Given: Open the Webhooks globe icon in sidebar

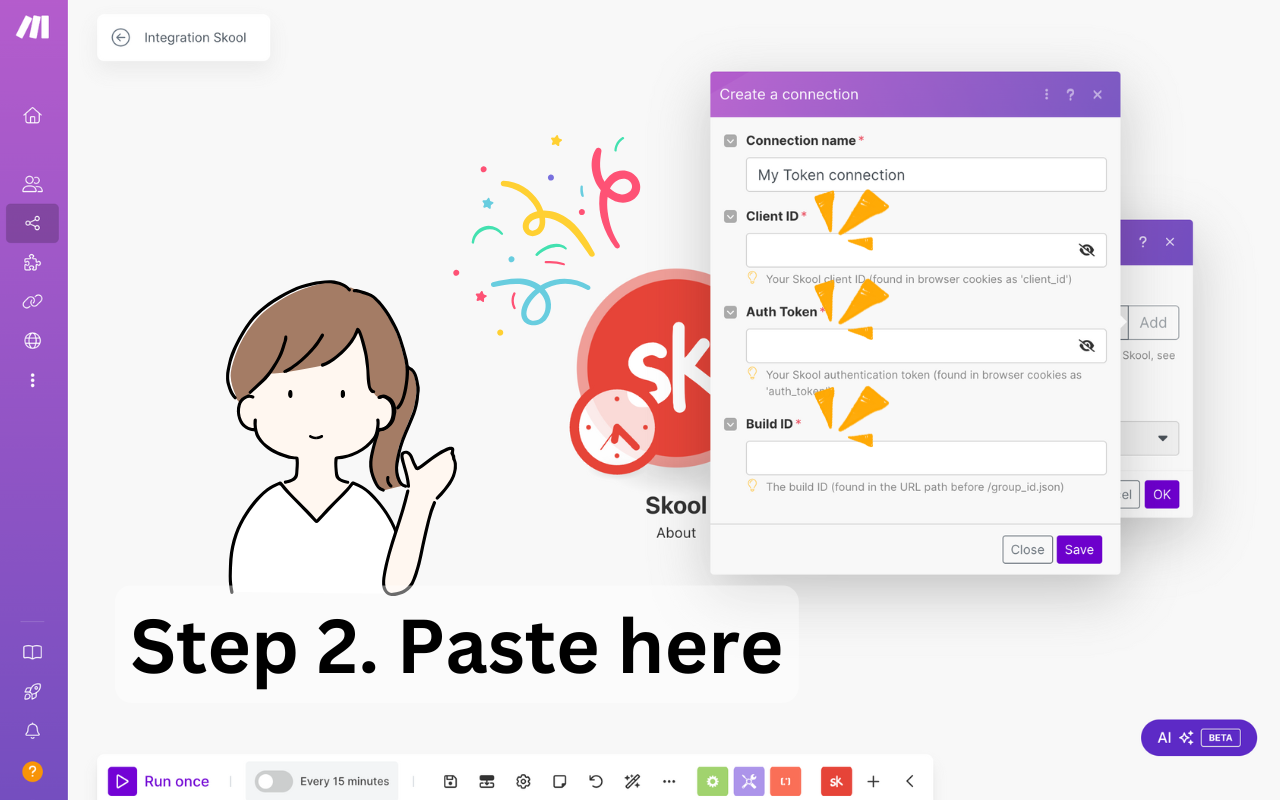Looking at the screenshot, I should click(x=32, y=341).
